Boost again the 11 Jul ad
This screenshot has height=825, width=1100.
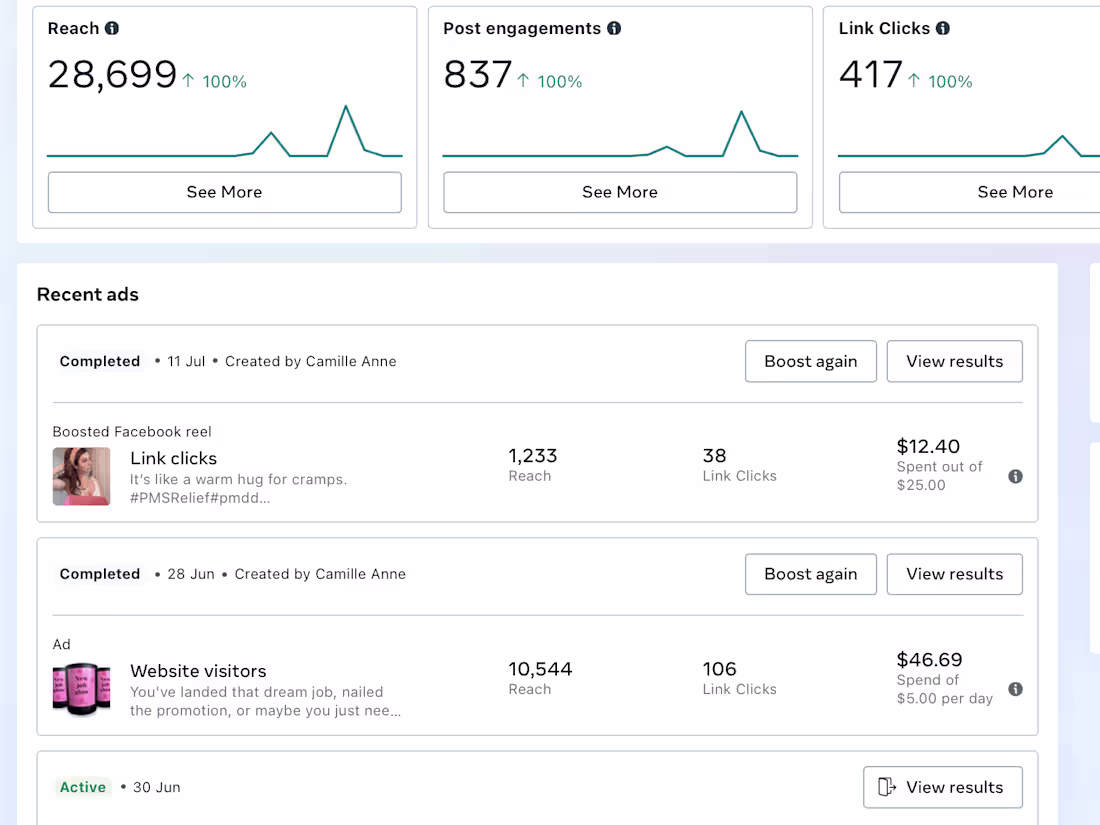click(810, 361)
